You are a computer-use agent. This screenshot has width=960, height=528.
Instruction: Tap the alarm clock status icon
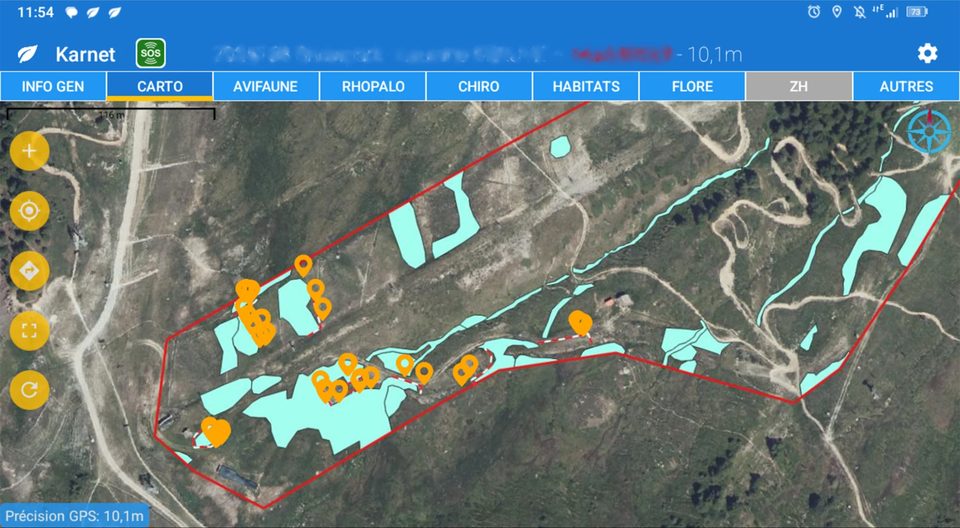pos(814,12)
